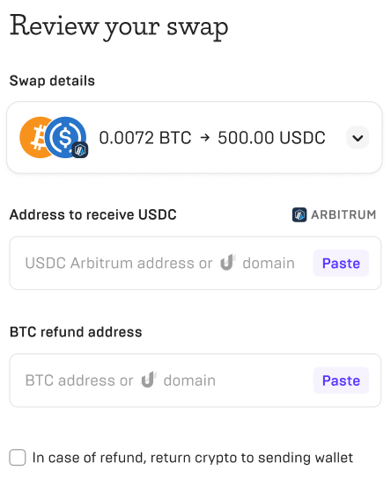Expand swap details with the chevron button
Viewport: 391px width, 478px height.
pos(357,137)
